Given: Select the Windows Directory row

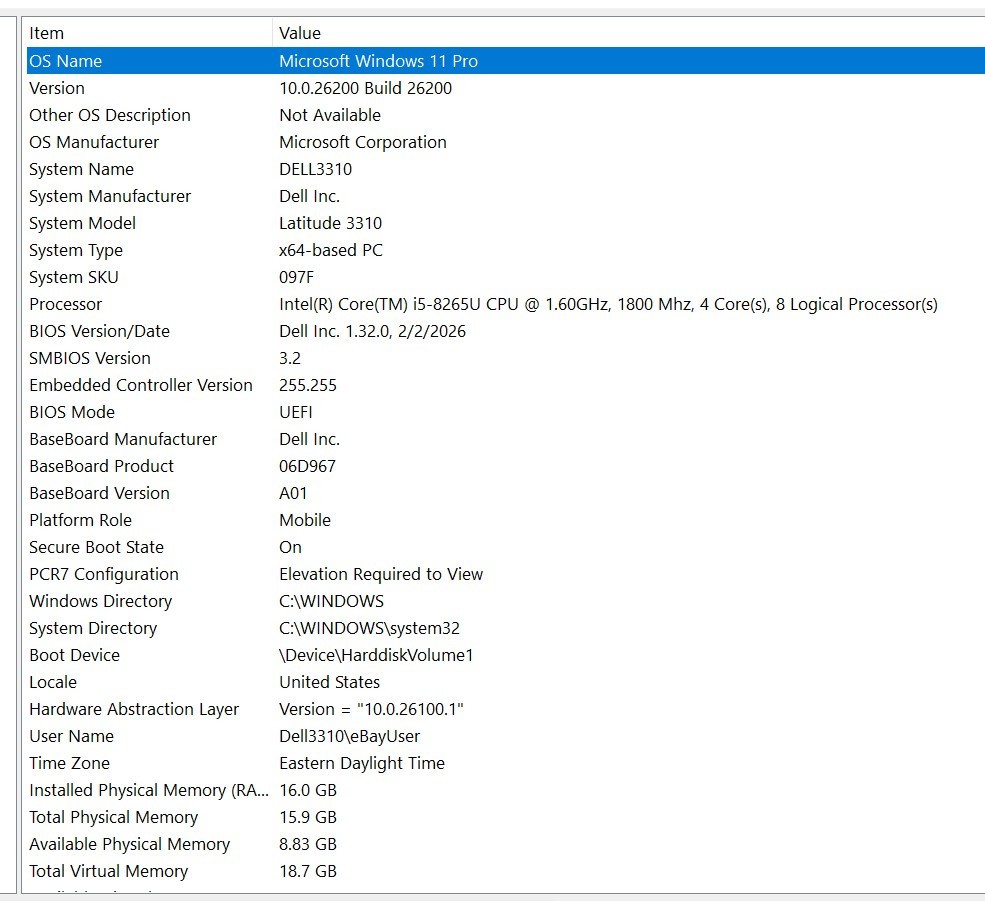Looking at the screenshot, I should (506, 601).
